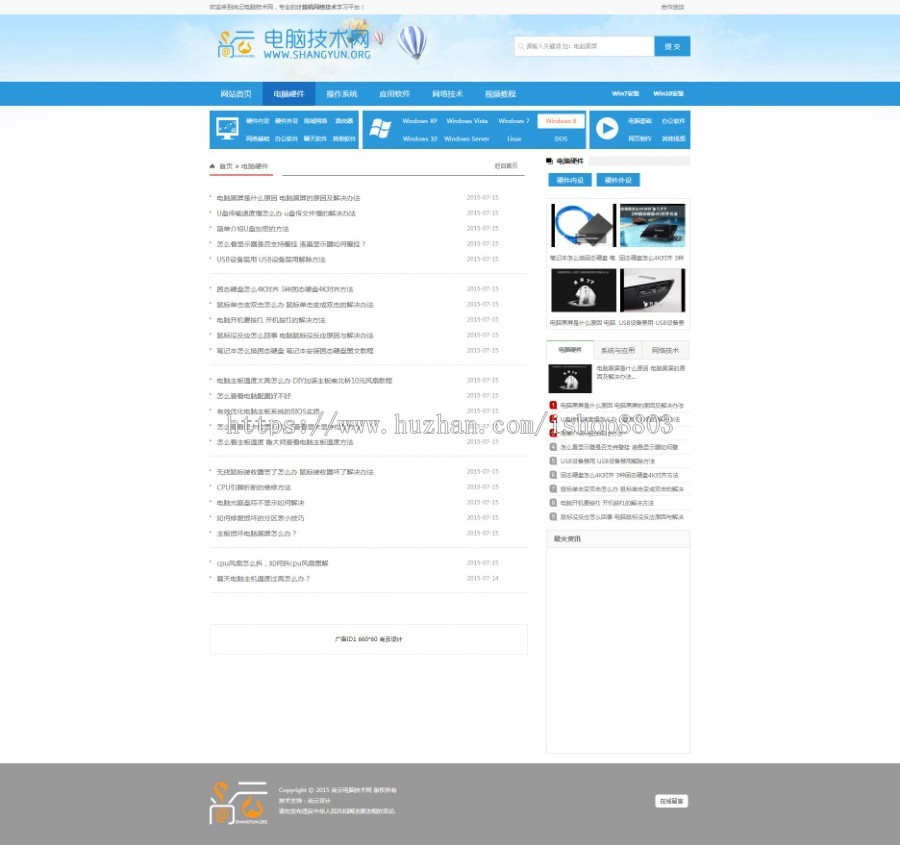
Task: Click the hot air balloon icon beside the logo
Action: 412,44
